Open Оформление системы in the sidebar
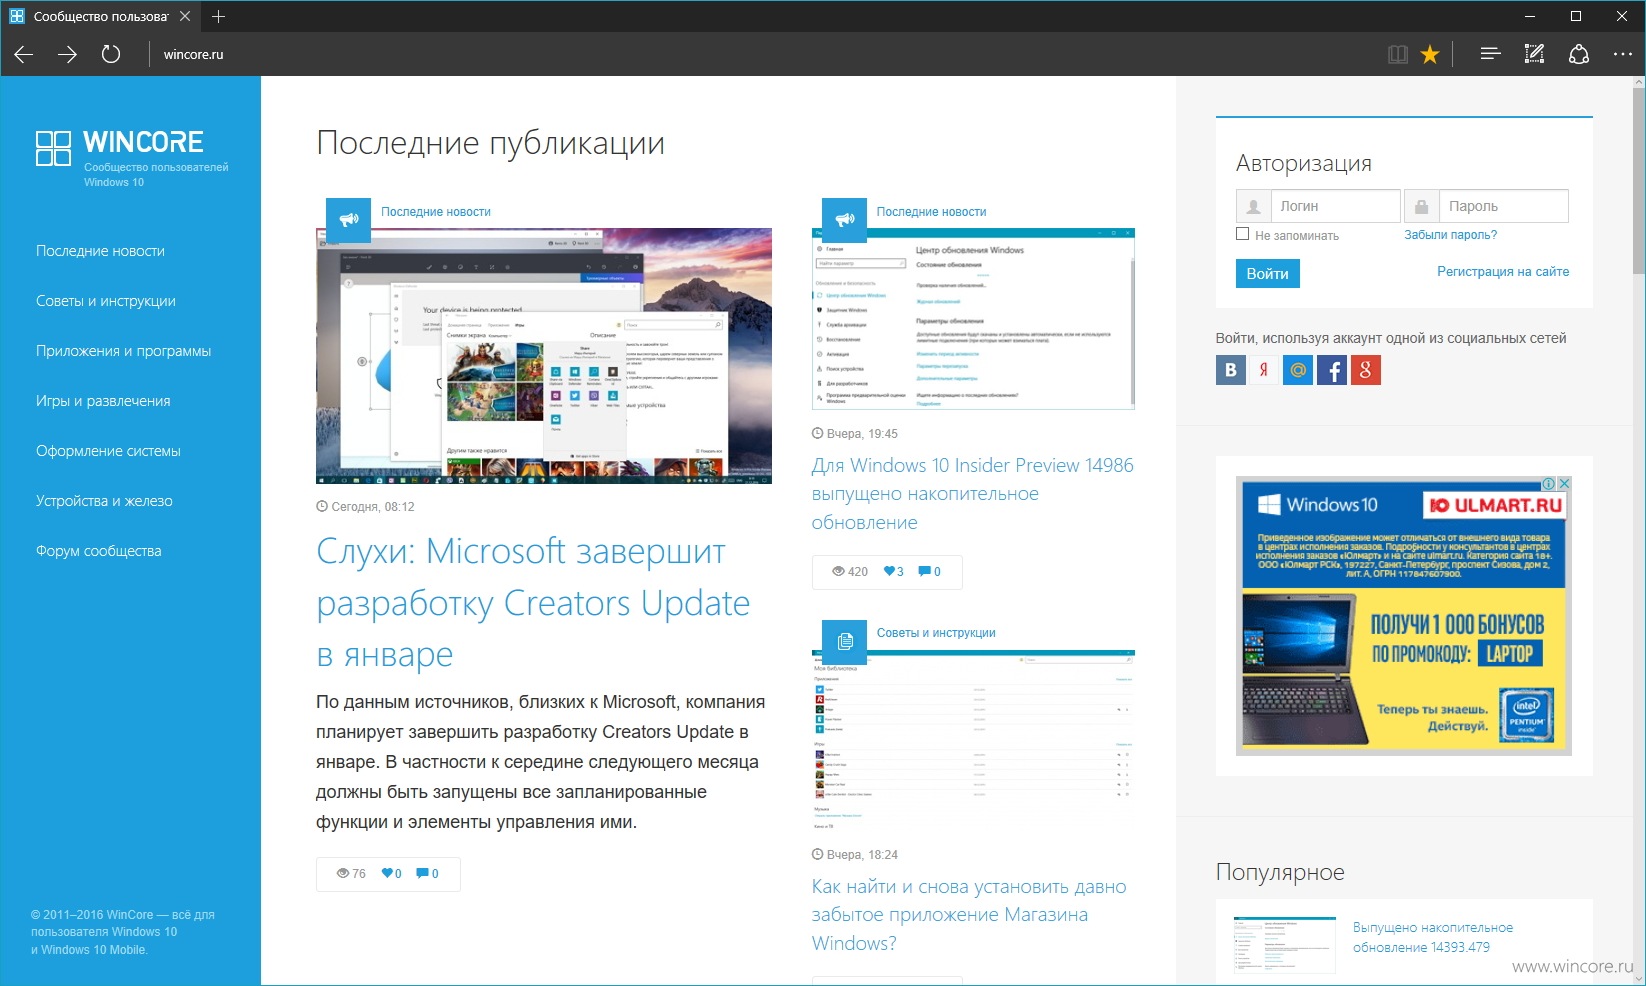The height and width of the screenshot is (986, 1646). [x=108, y=451]
